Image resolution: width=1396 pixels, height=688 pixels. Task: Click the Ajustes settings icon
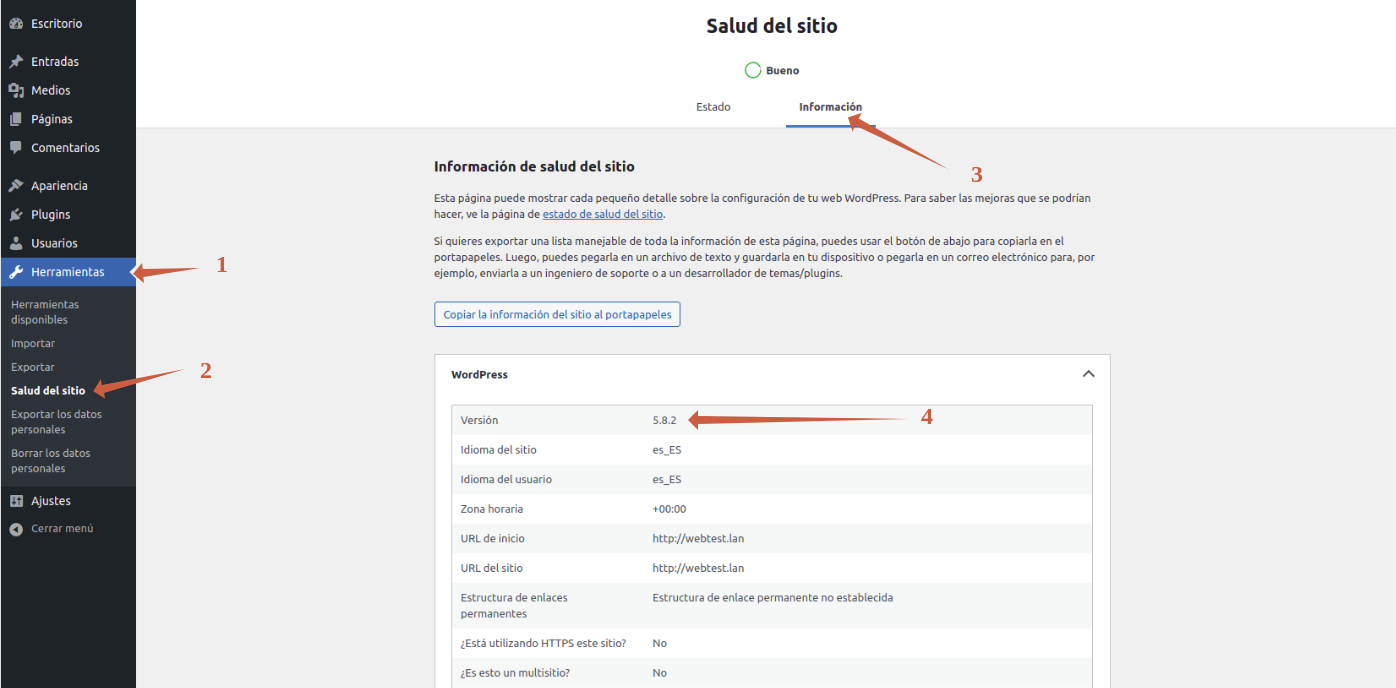click(x=16, y=501)
